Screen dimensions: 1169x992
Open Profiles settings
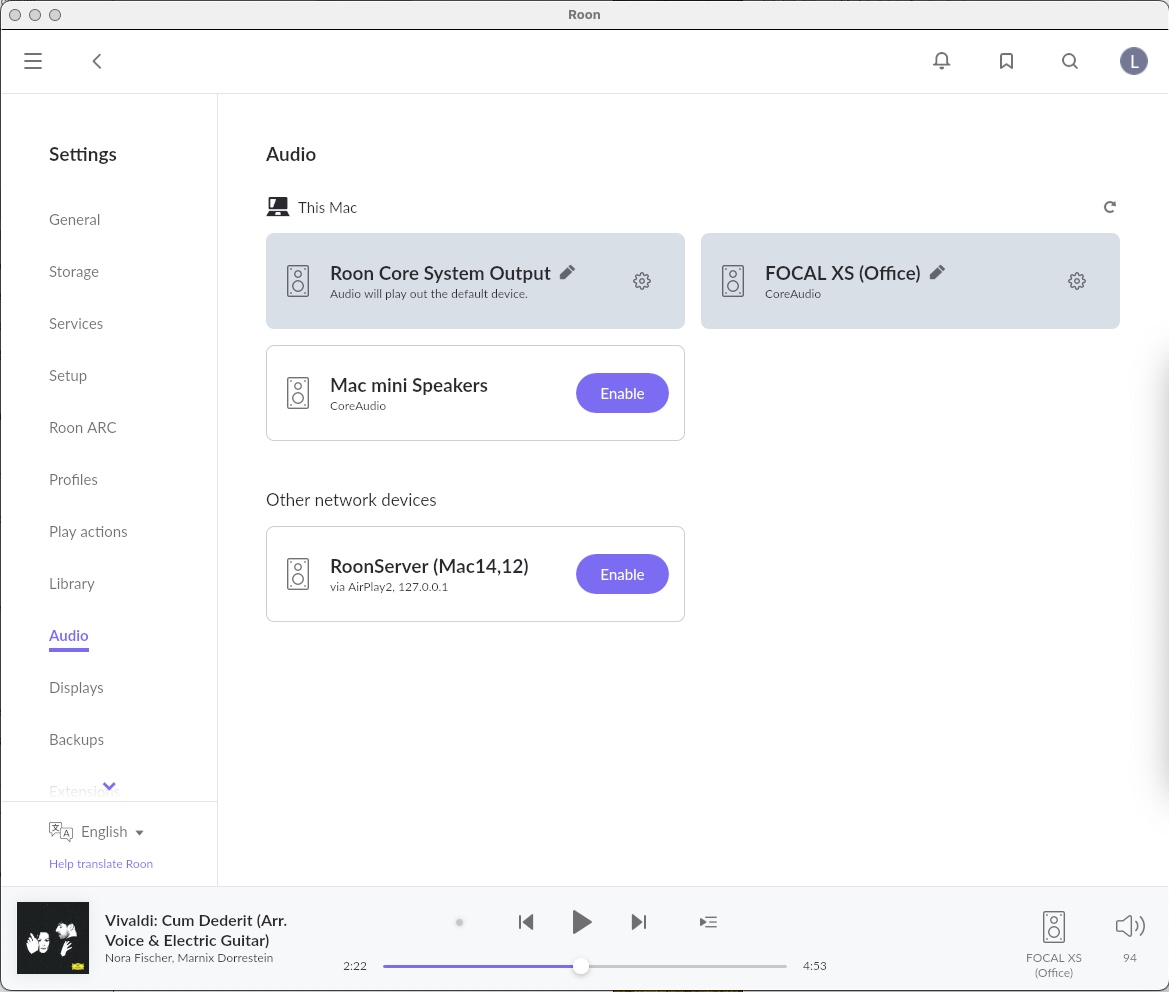click(73, 480)
